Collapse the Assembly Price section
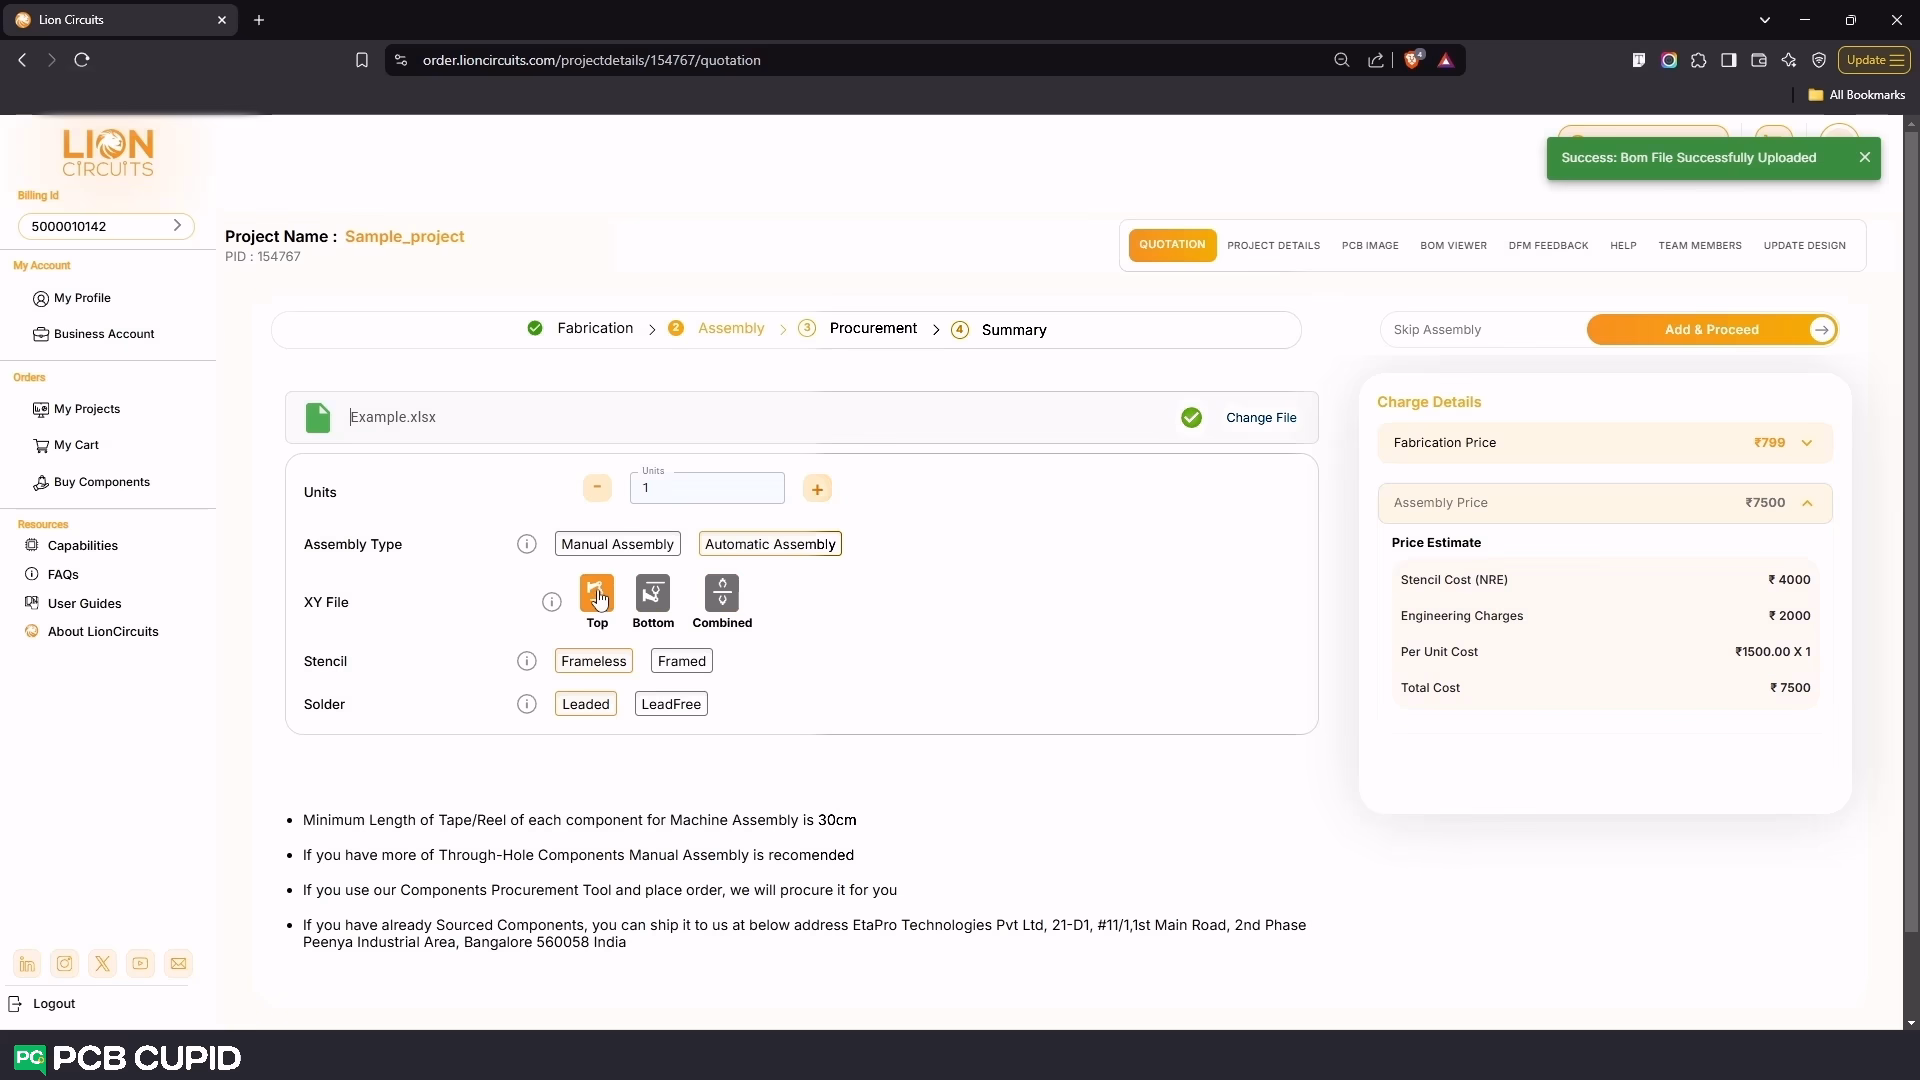The height and width of the screenshot is (1080, 1920). pos(1806,503)
